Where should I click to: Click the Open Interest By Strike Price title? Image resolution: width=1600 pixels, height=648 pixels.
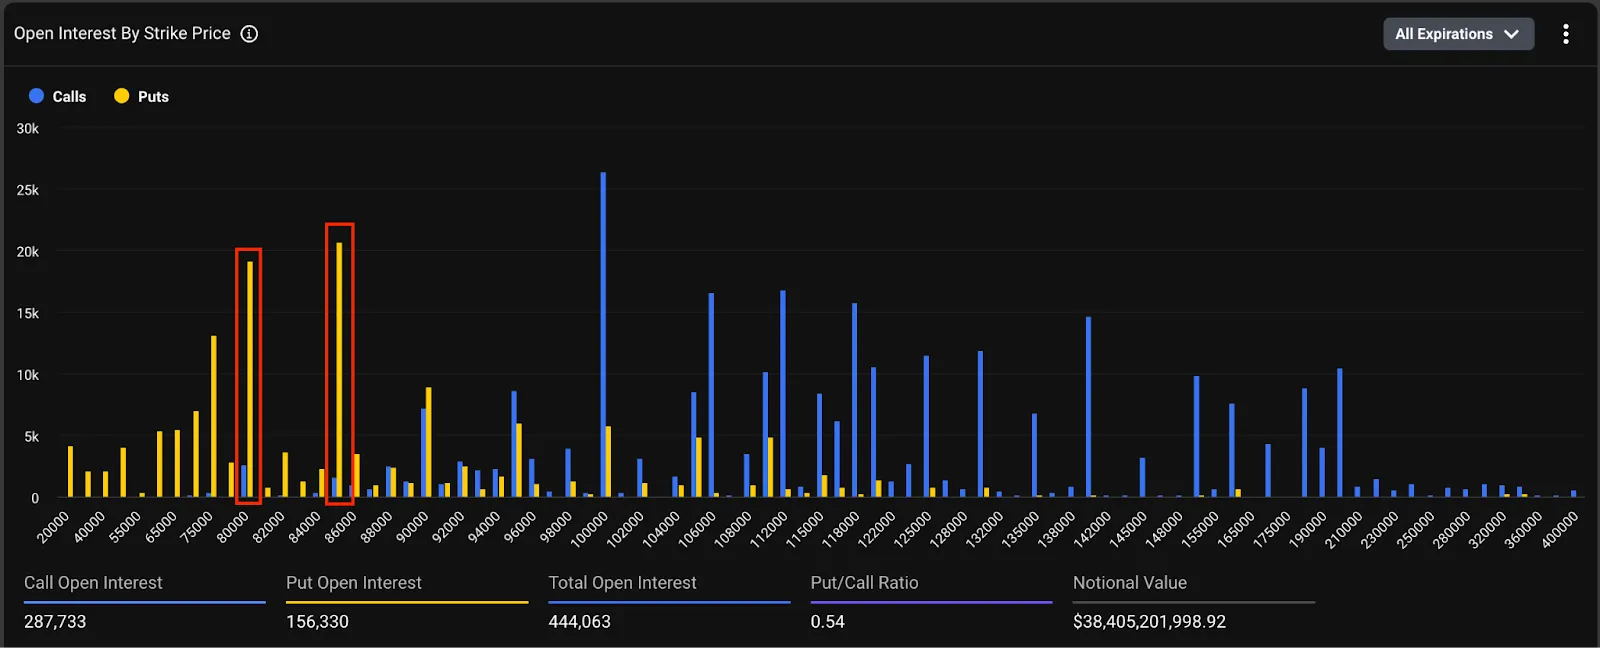pyautogui.click(x=122, y=33)
